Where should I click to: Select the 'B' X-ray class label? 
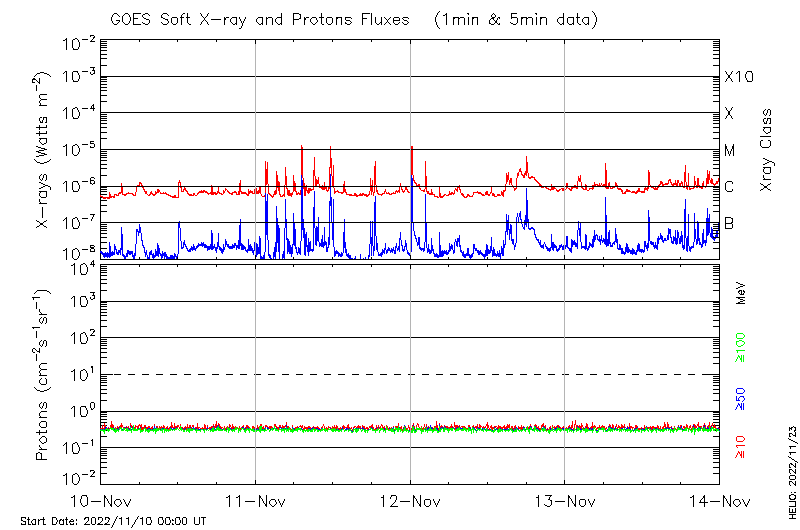pyautogui.click(x=729, y=223)
